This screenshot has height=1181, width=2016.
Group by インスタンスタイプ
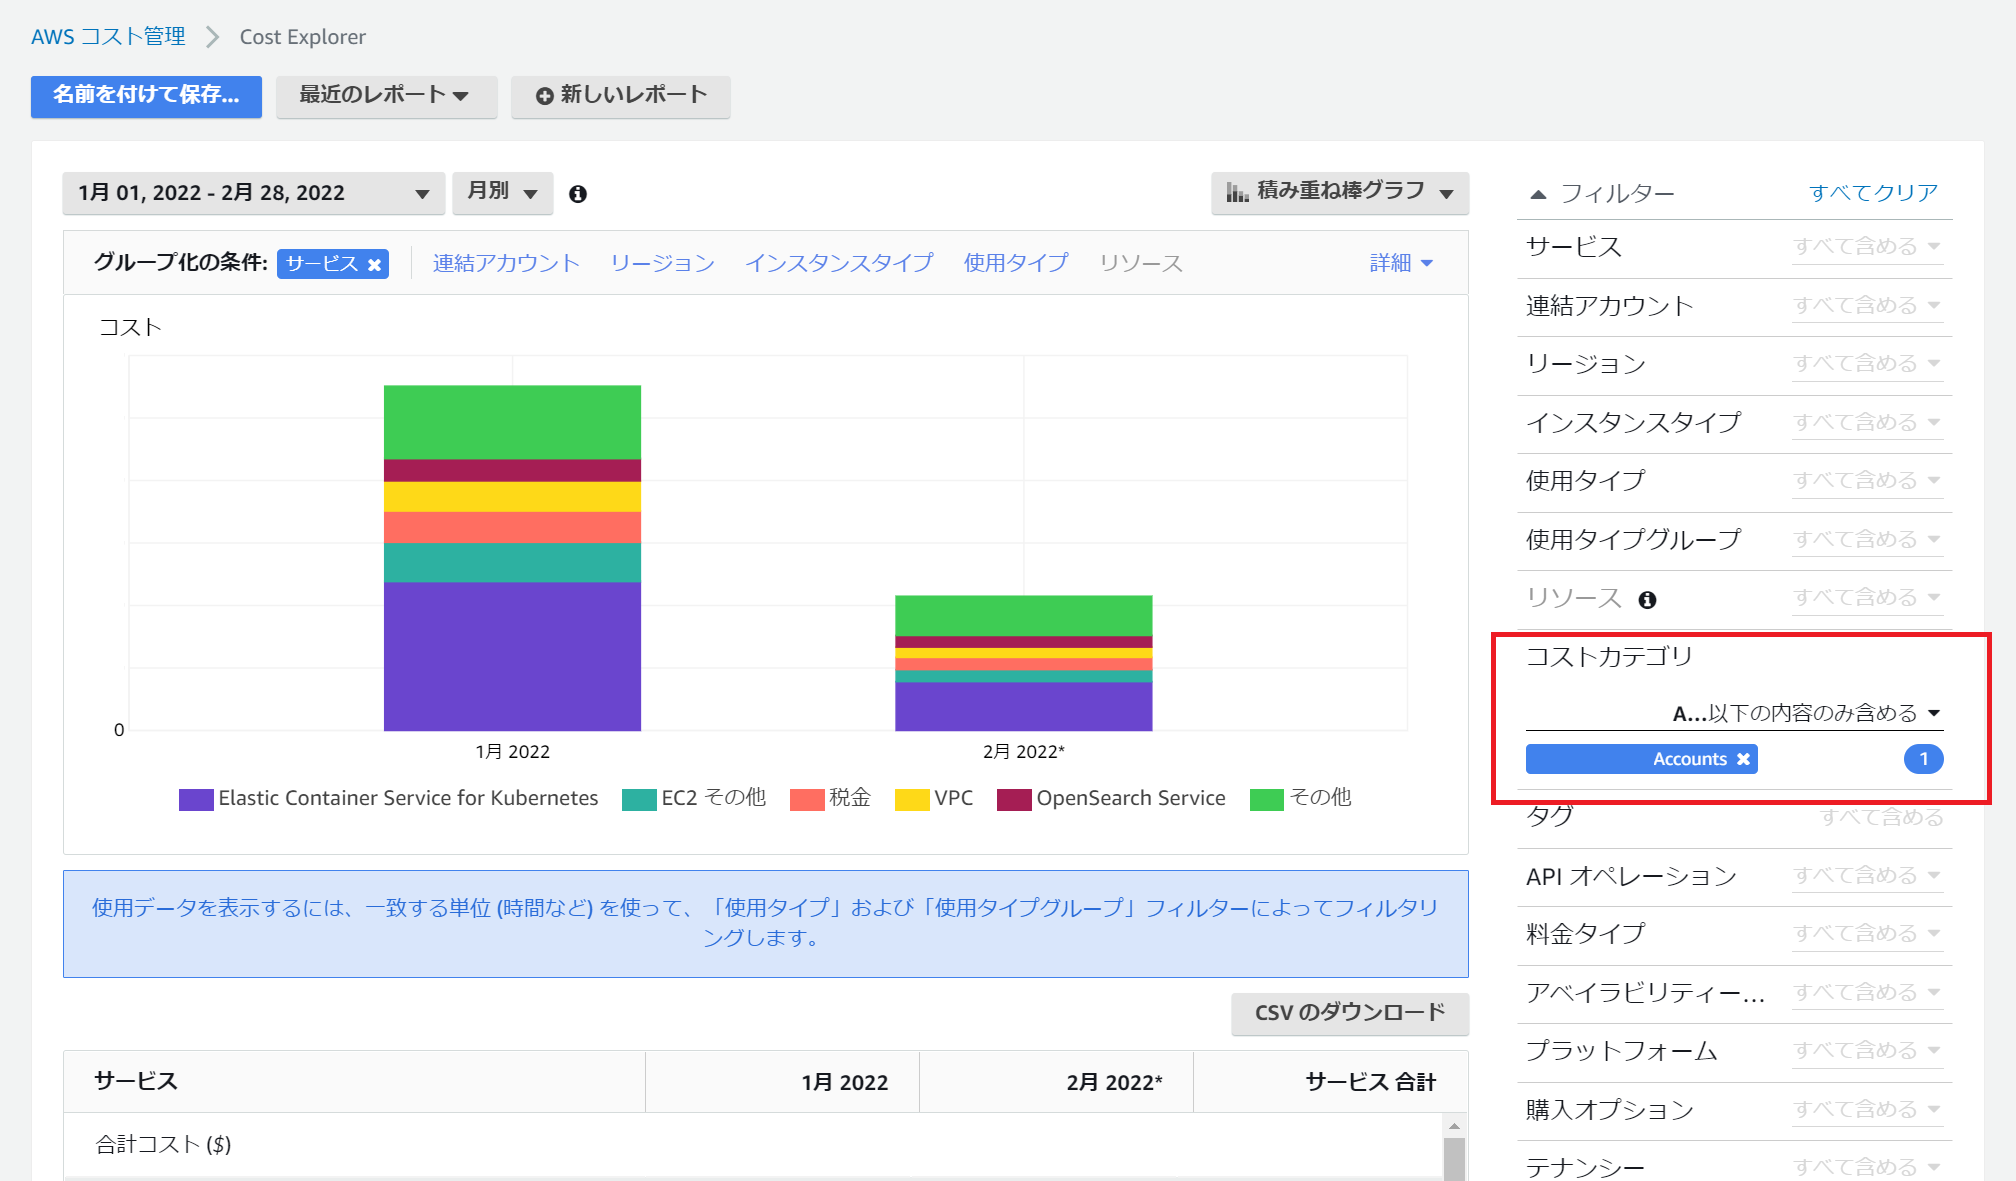coord(838,263)
